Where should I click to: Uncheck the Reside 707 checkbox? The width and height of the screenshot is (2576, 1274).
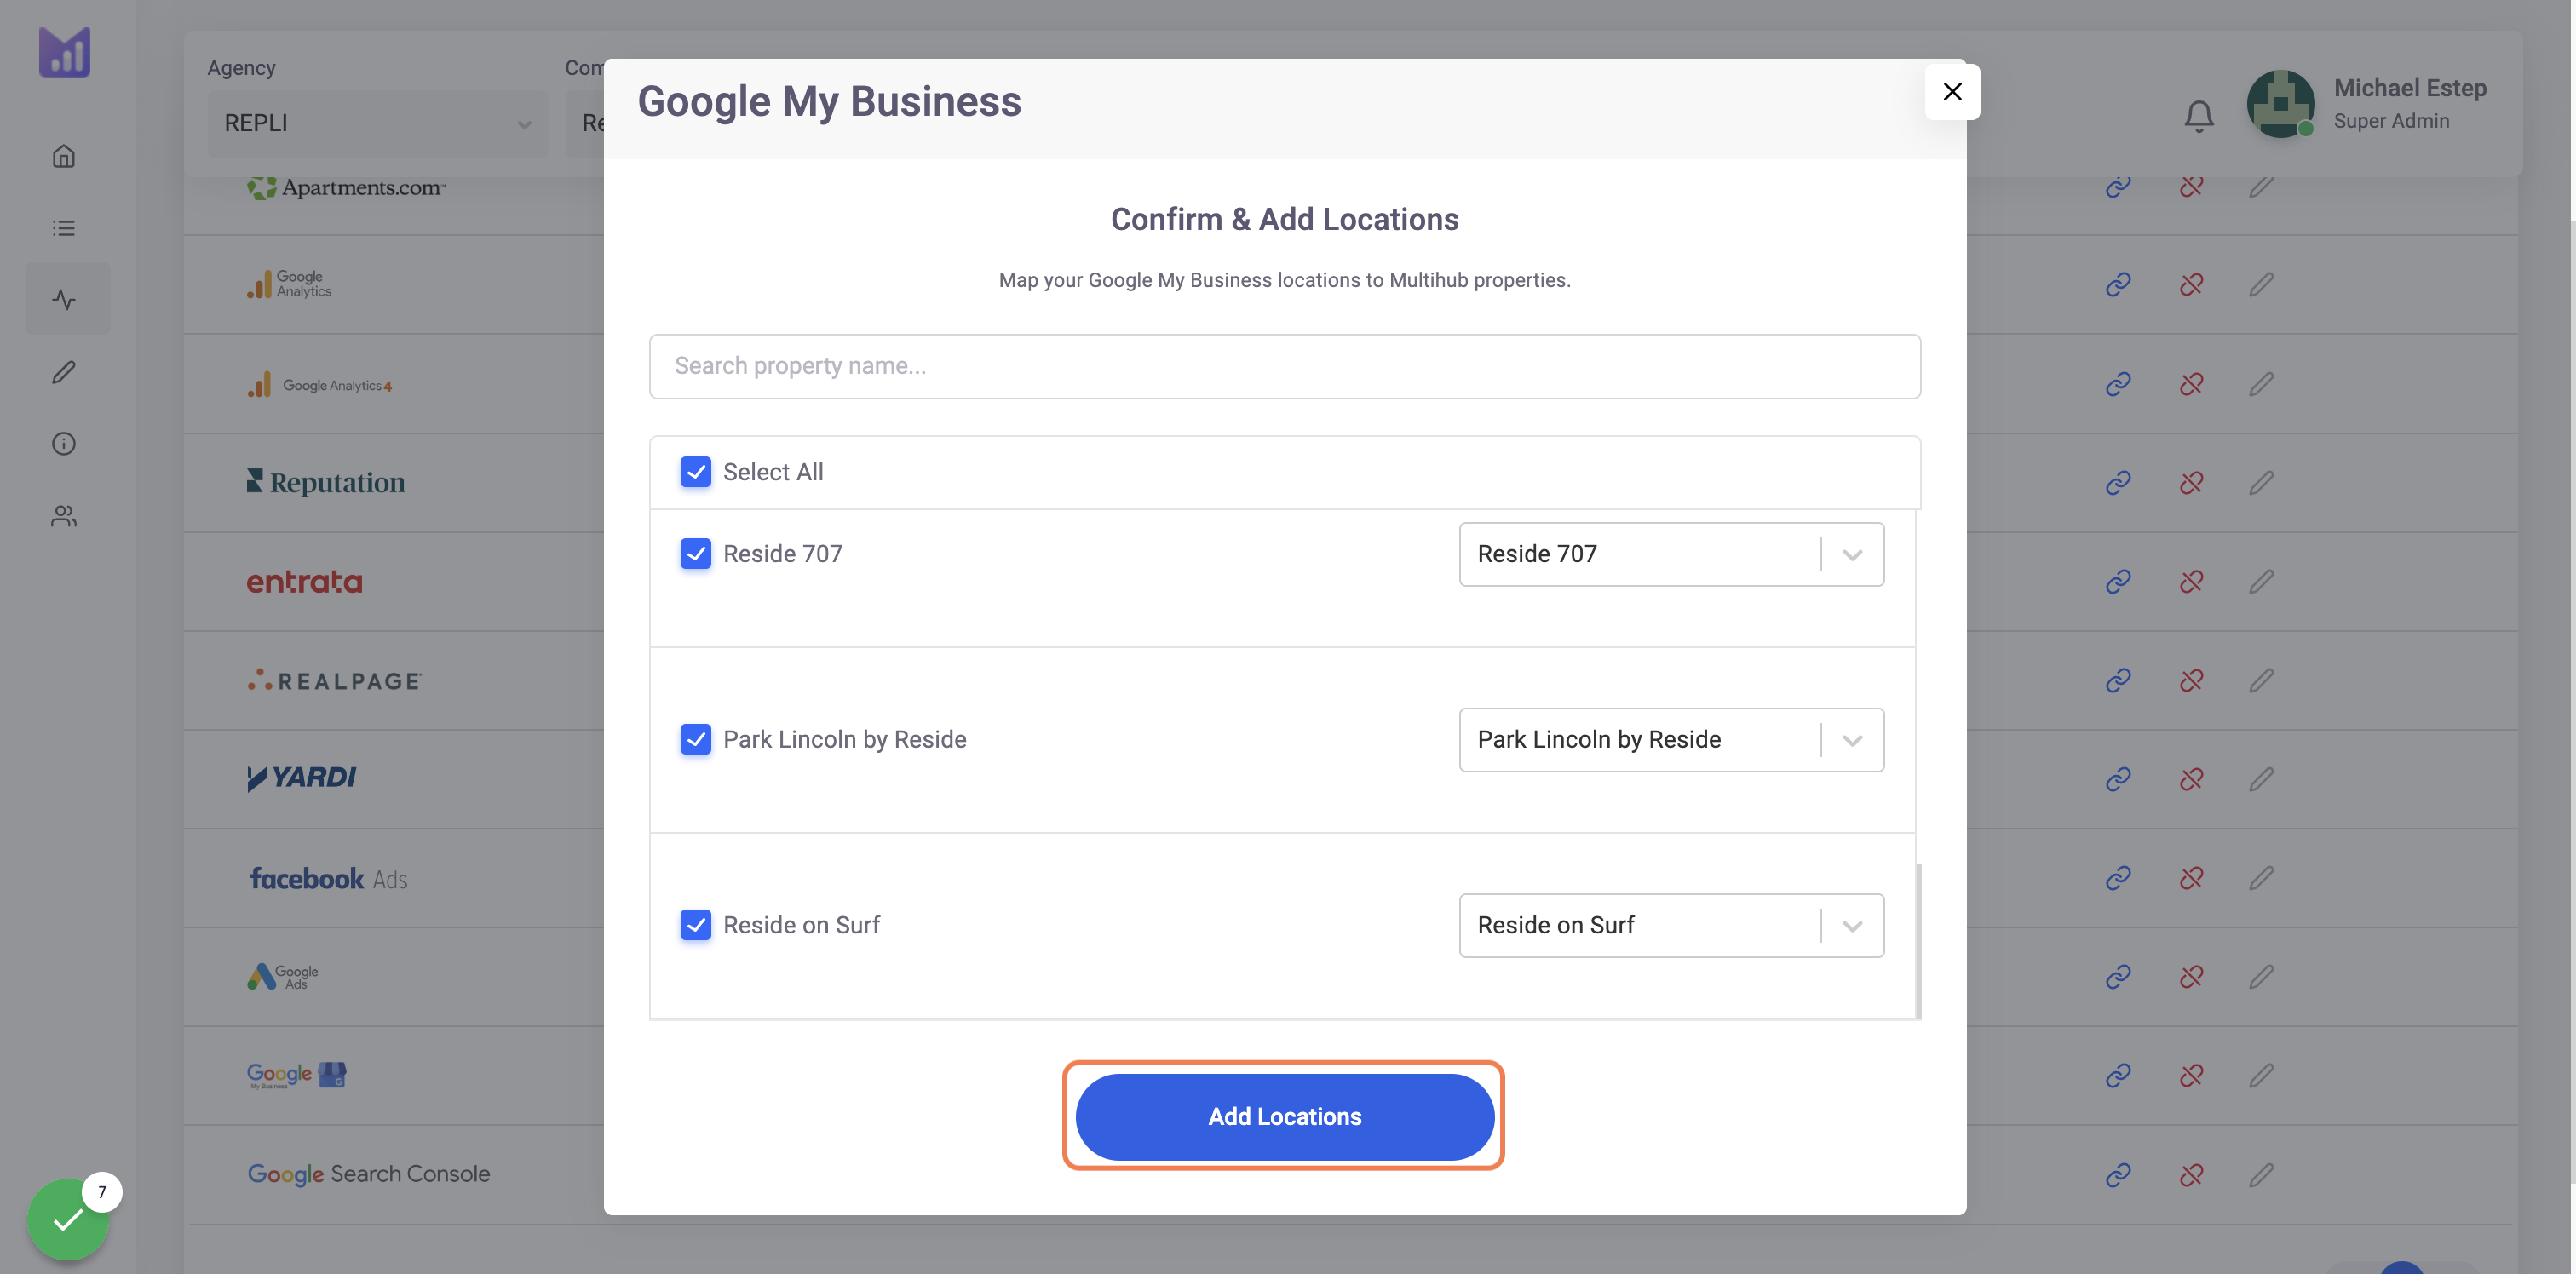pos(695,554)
